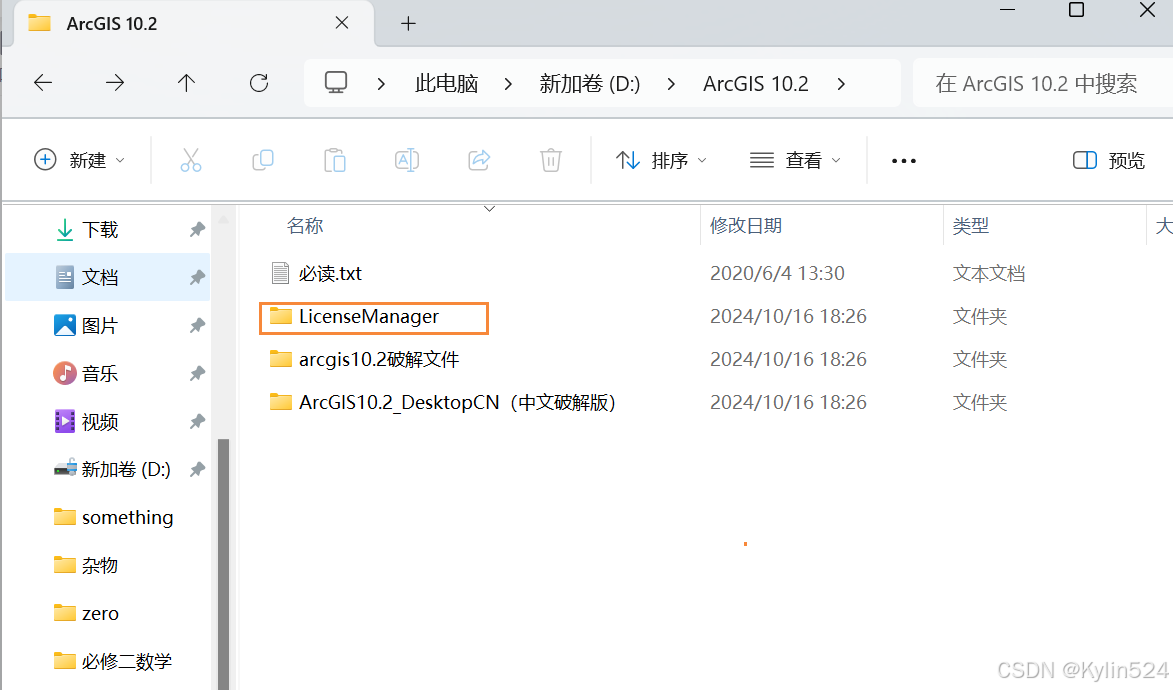Viewport: 1173px width, 690px height.
Task: Click the 必读.txt text file icon
Action: [281, 273]
